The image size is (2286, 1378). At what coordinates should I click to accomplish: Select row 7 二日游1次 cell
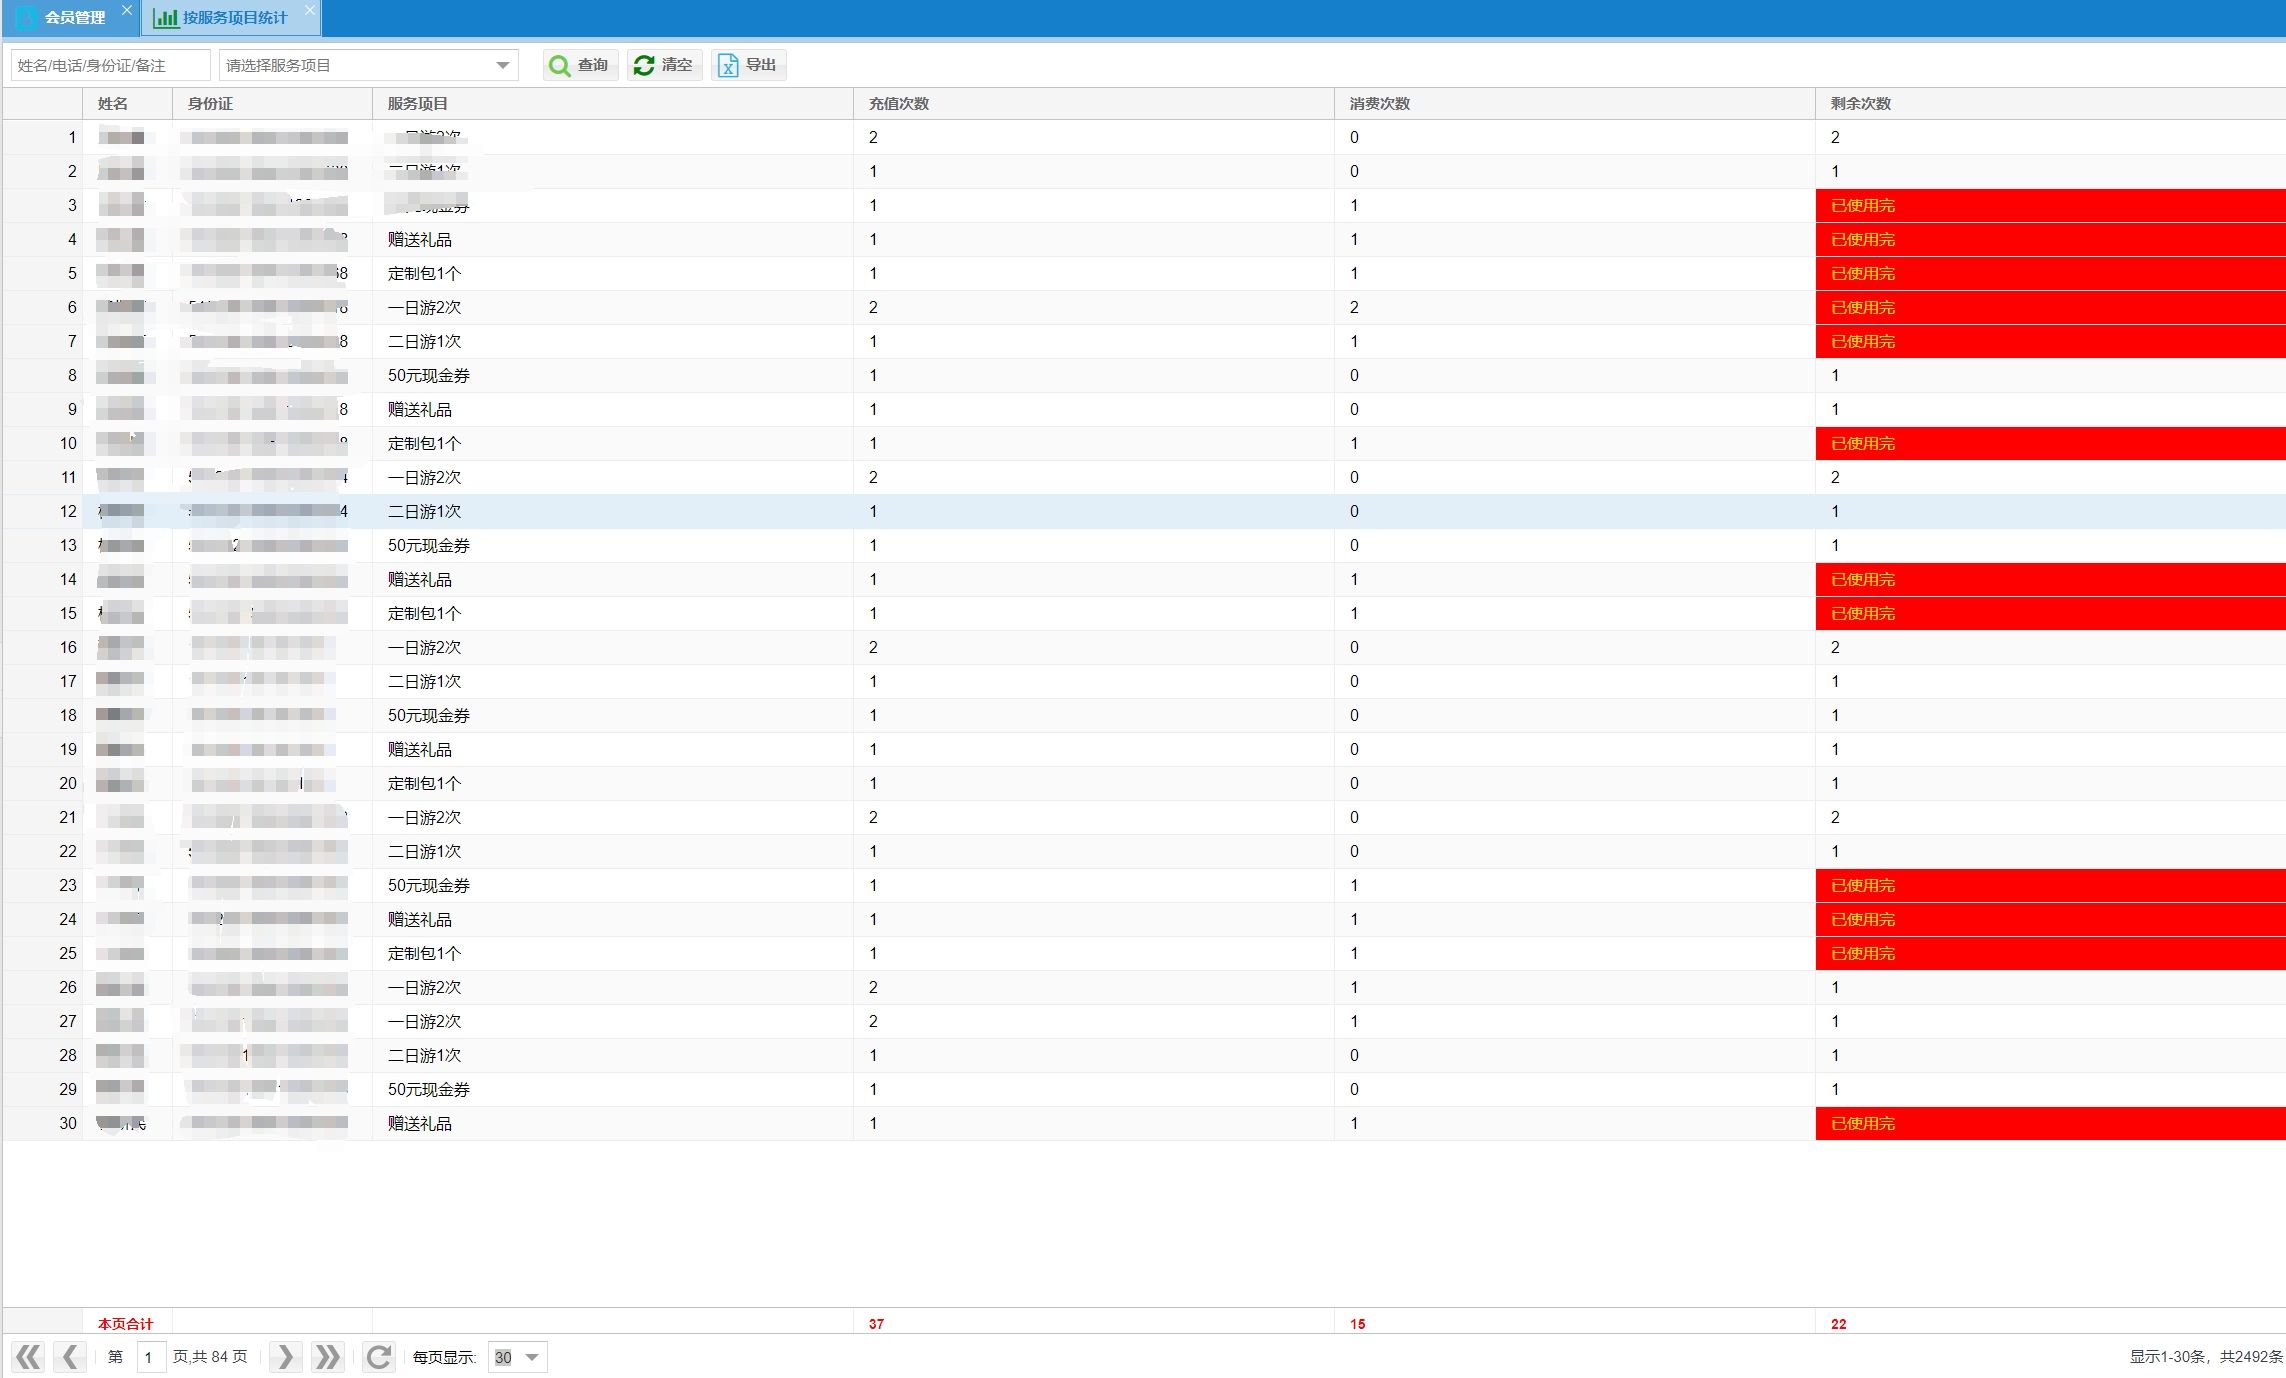pyautogui.click(x=612, y=342)
